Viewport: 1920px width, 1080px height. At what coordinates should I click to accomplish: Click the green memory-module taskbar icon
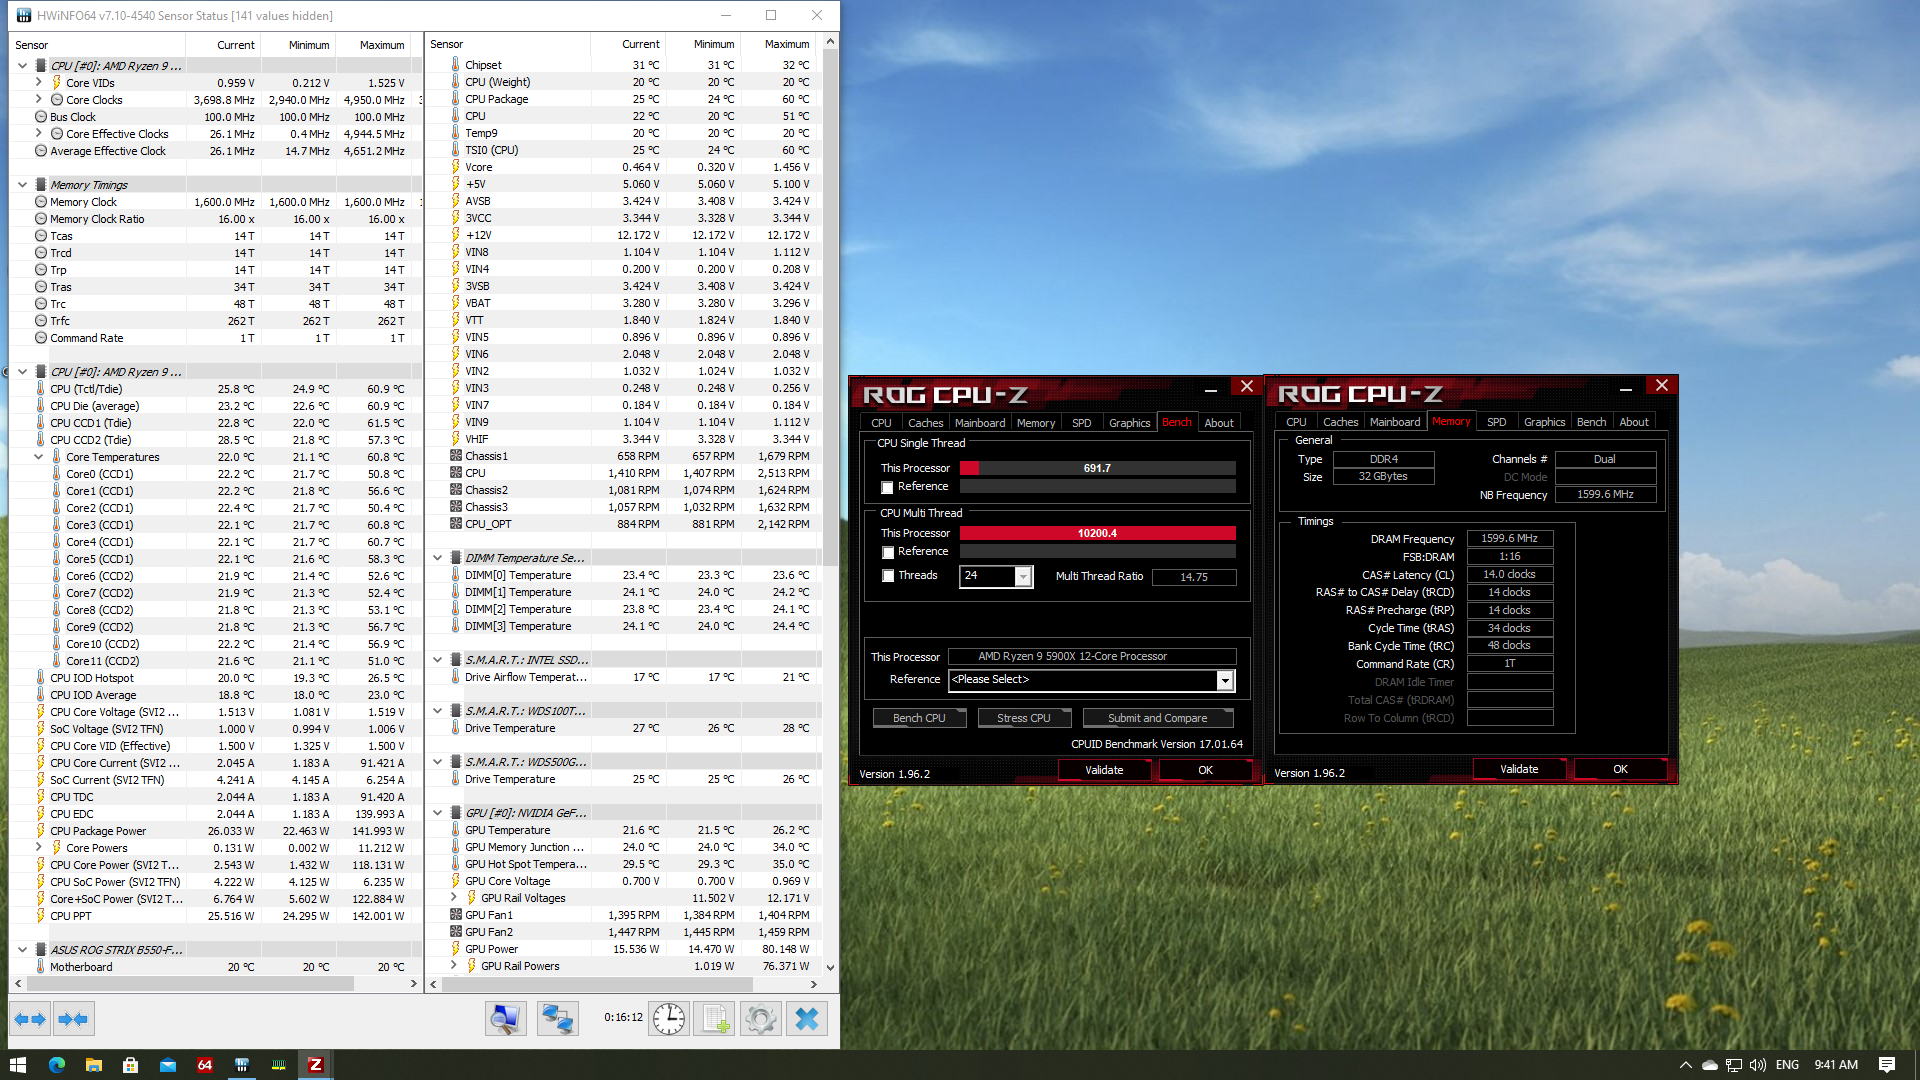coord(278,1065)
